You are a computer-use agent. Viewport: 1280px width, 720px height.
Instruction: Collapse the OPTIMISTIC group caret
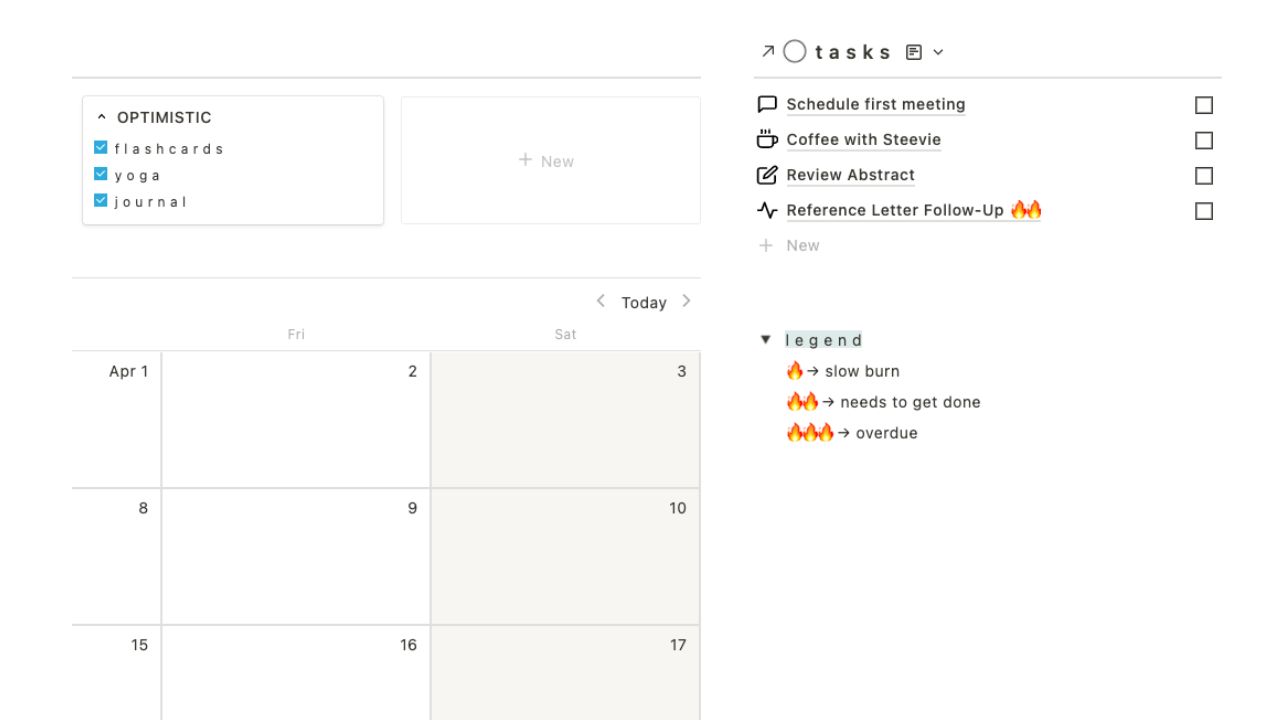tap(101, 117)
